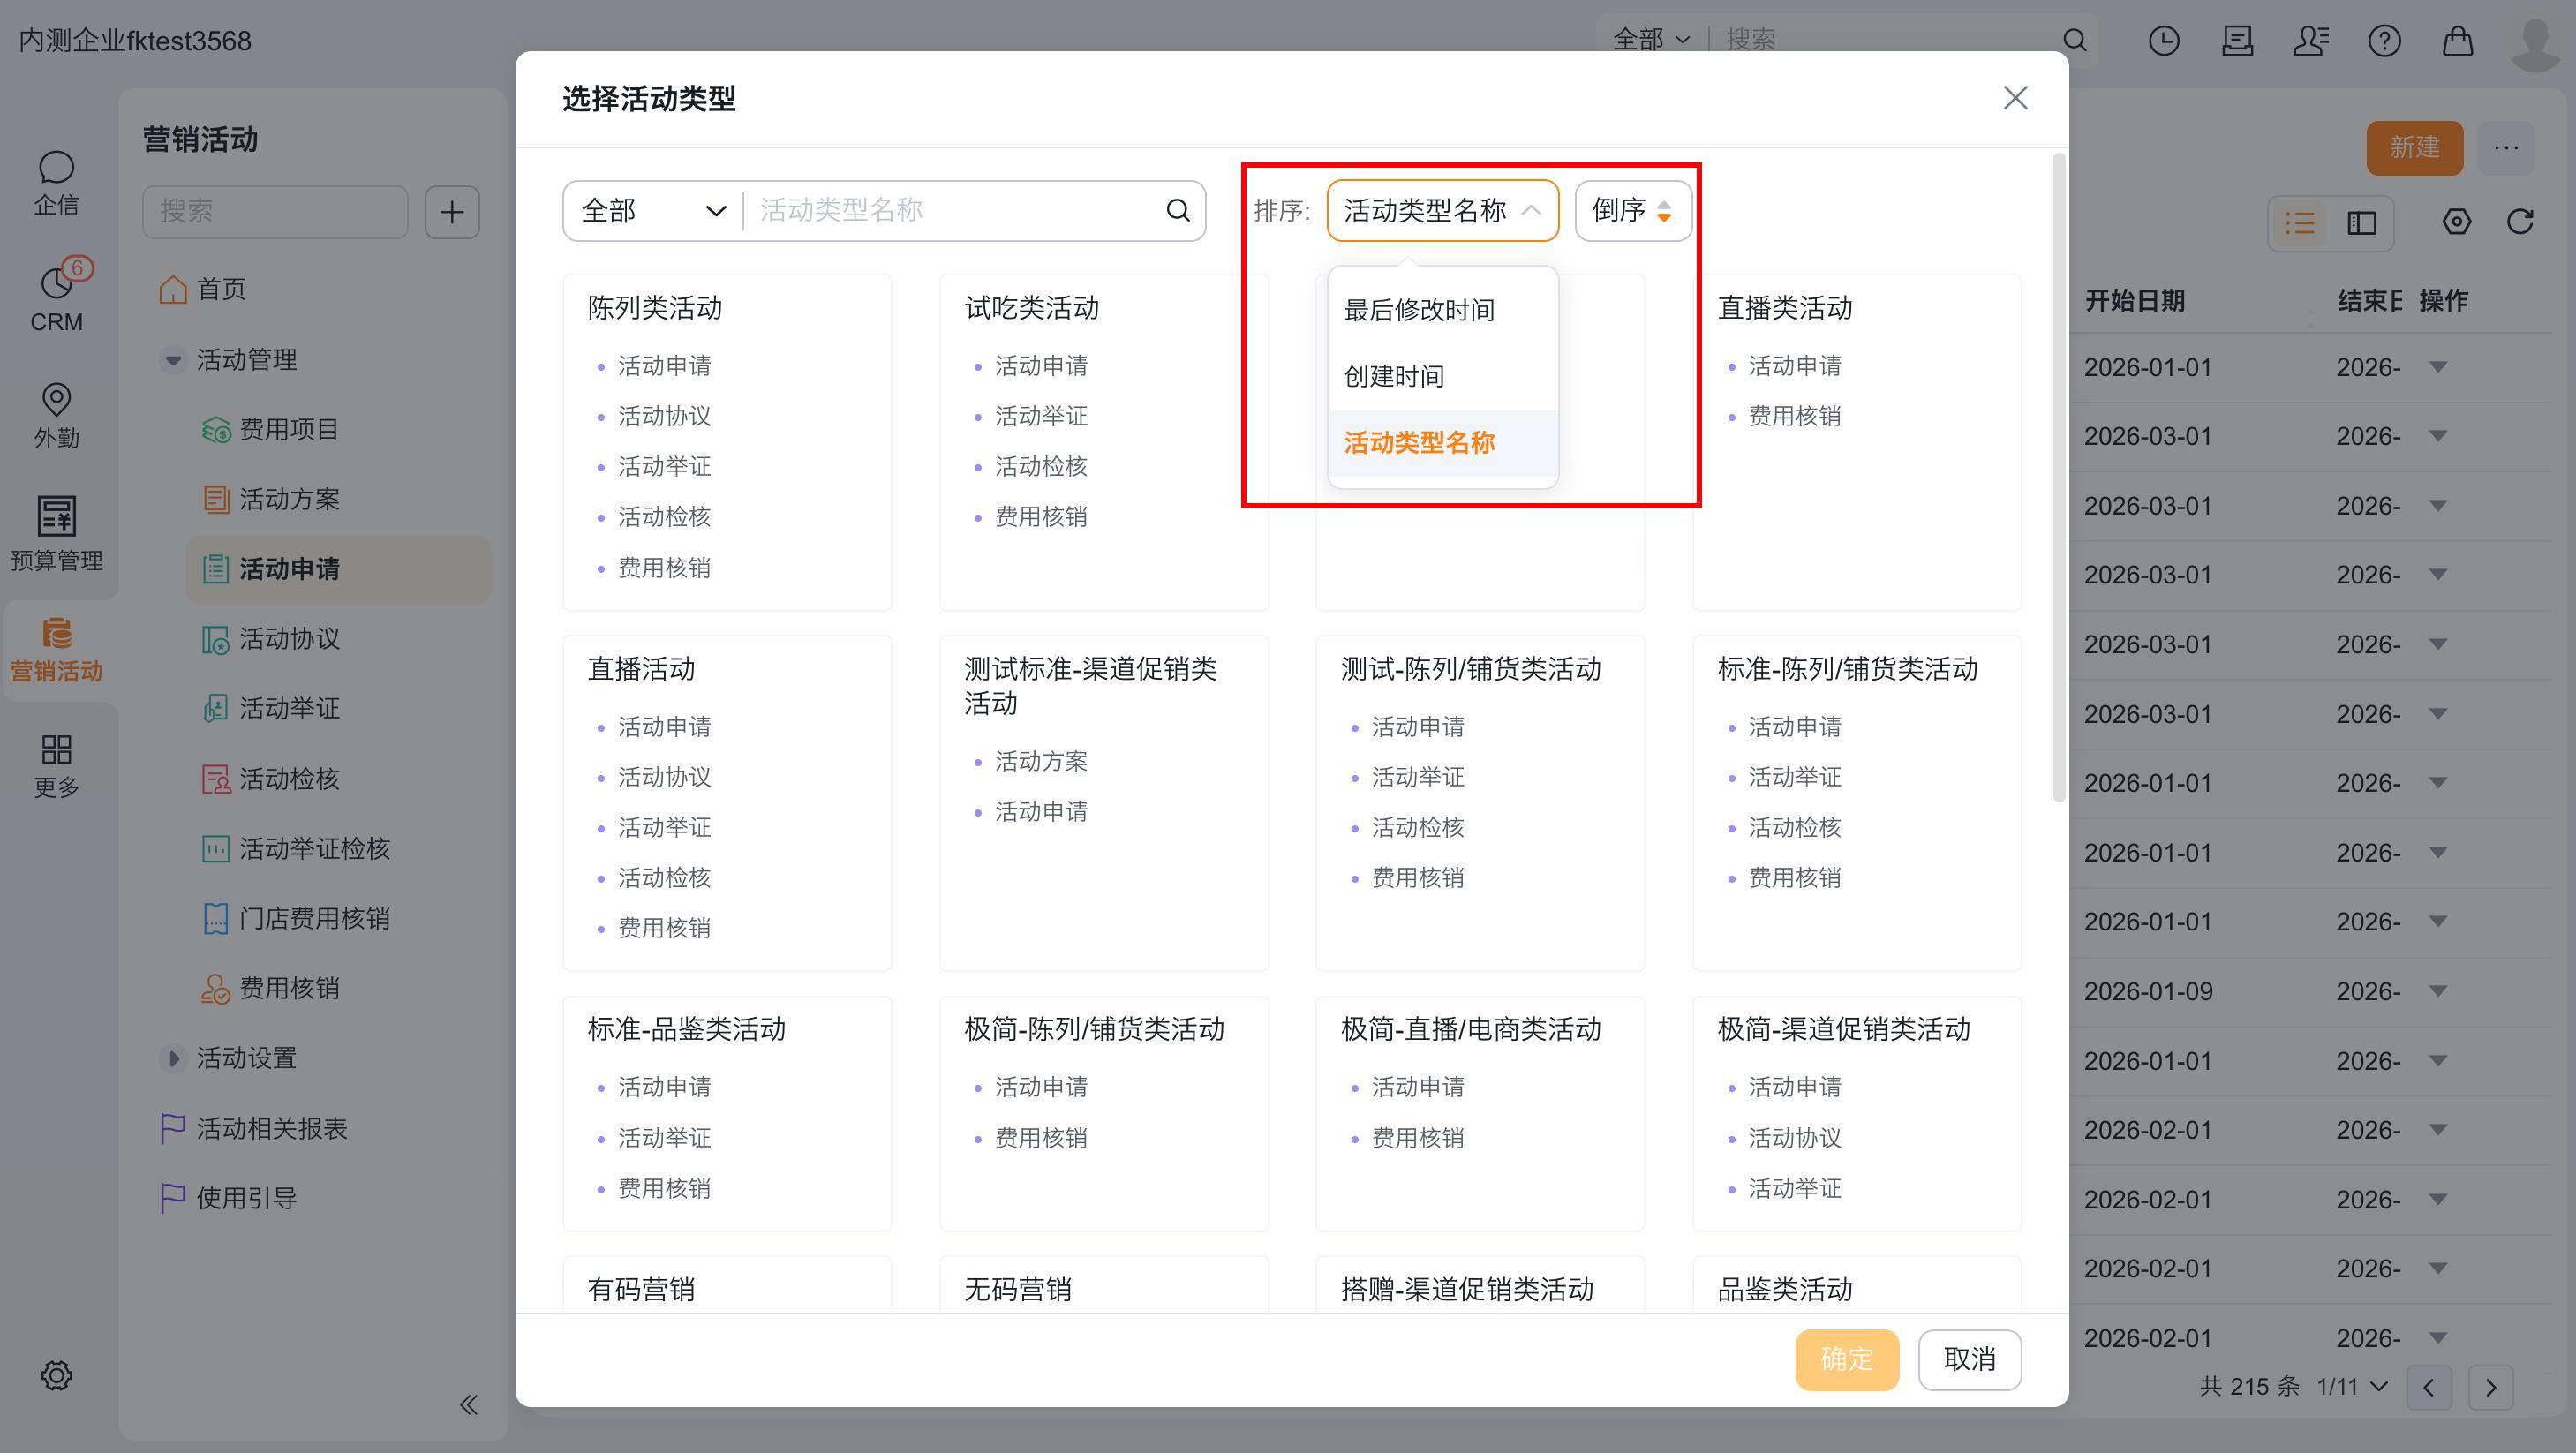Collapse the 活动管理 tree node

[173, 359]
